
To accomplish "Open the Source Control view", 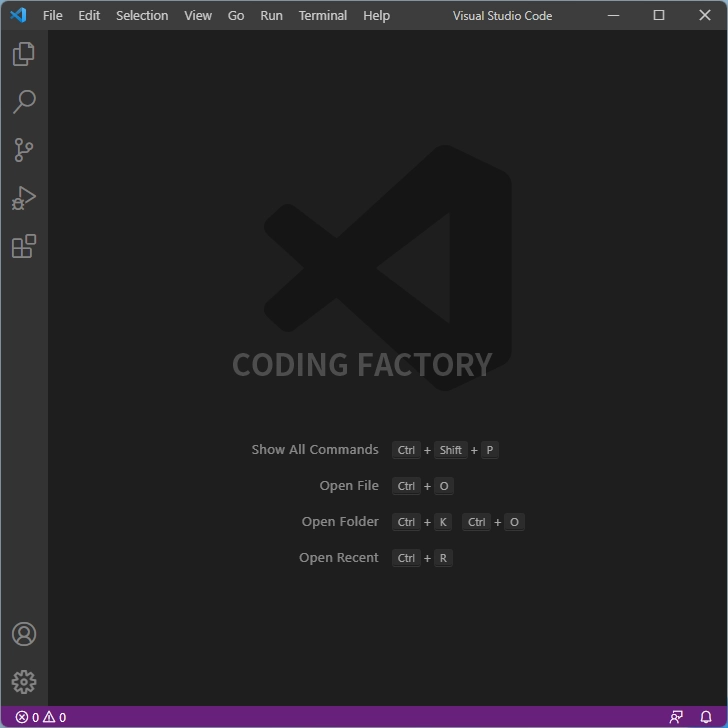I will pos(24,150).
